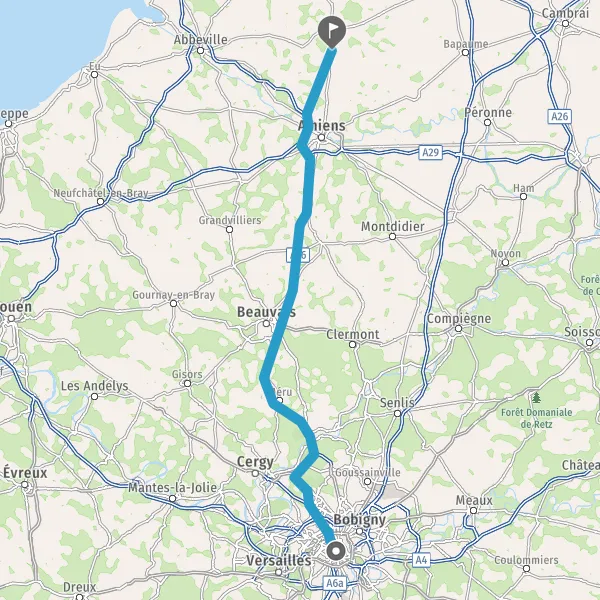Click the Meaux town marker
This screenshot has width=600, height=600.
[x=473, y=510]
